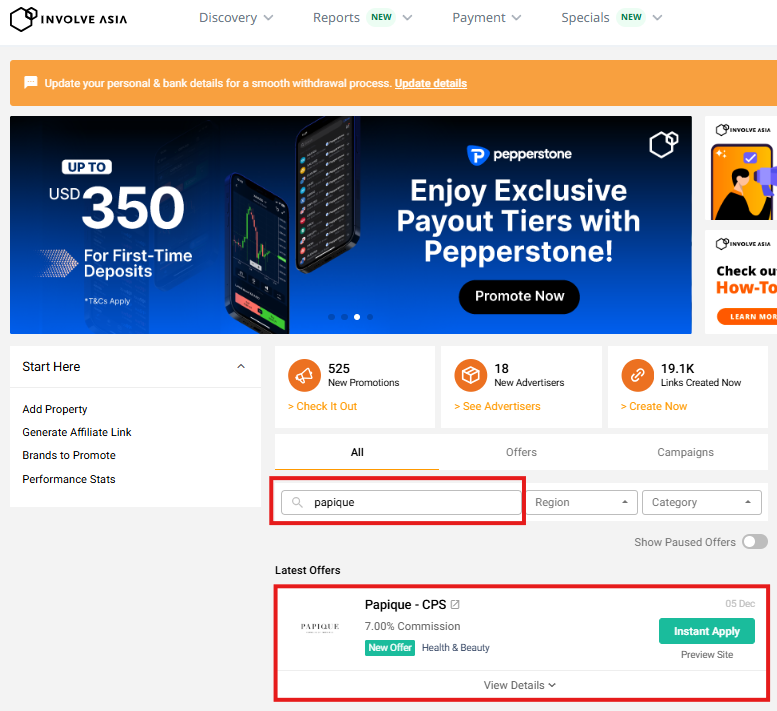This screenshot has height=711, width=777.
Task: Collapse the Start Here panel
Action: (x=241, y=367)
